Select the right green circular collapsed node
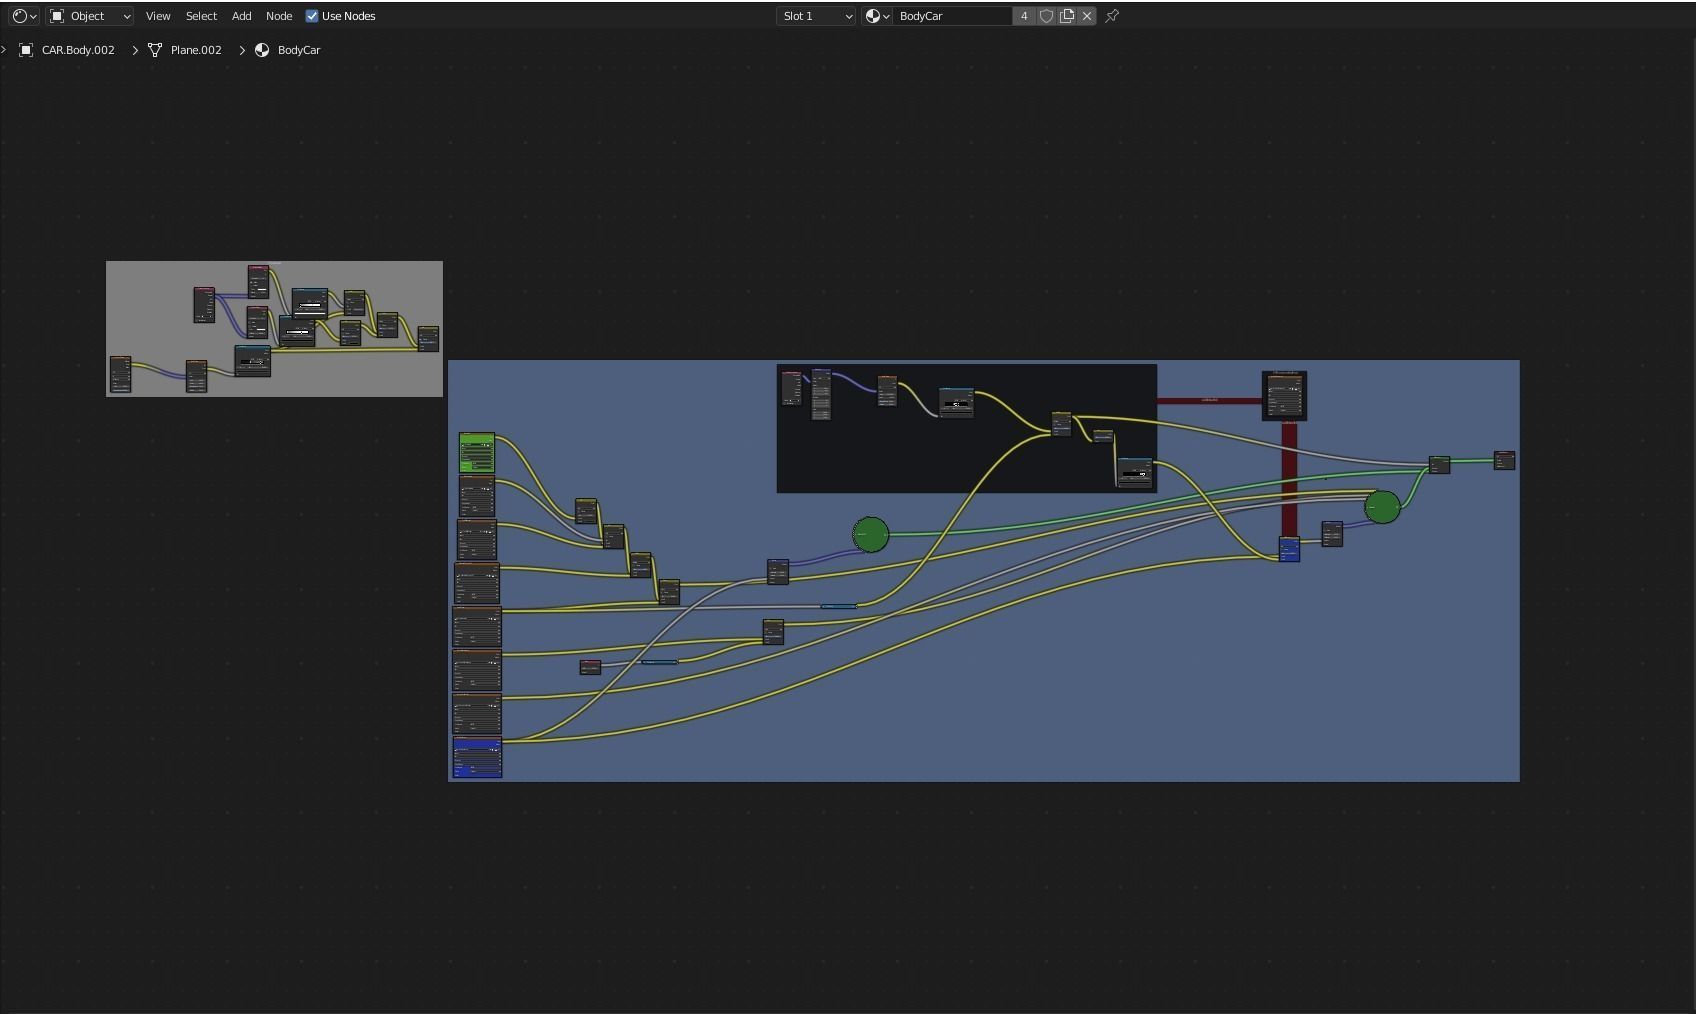 click(1382, 507)
